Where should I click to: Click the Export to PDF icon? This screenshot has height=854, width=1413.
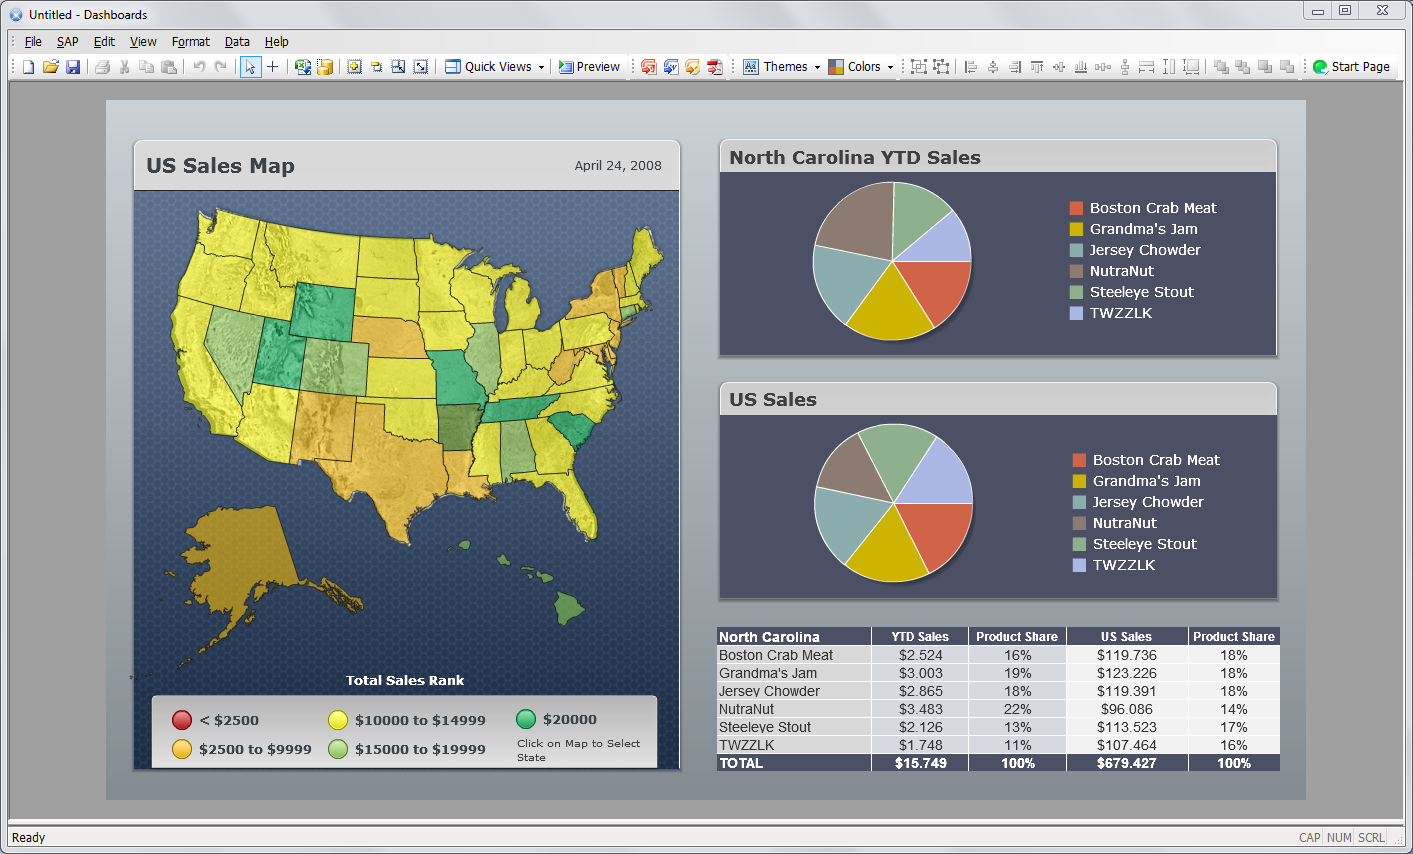click(x=714, y=67)
